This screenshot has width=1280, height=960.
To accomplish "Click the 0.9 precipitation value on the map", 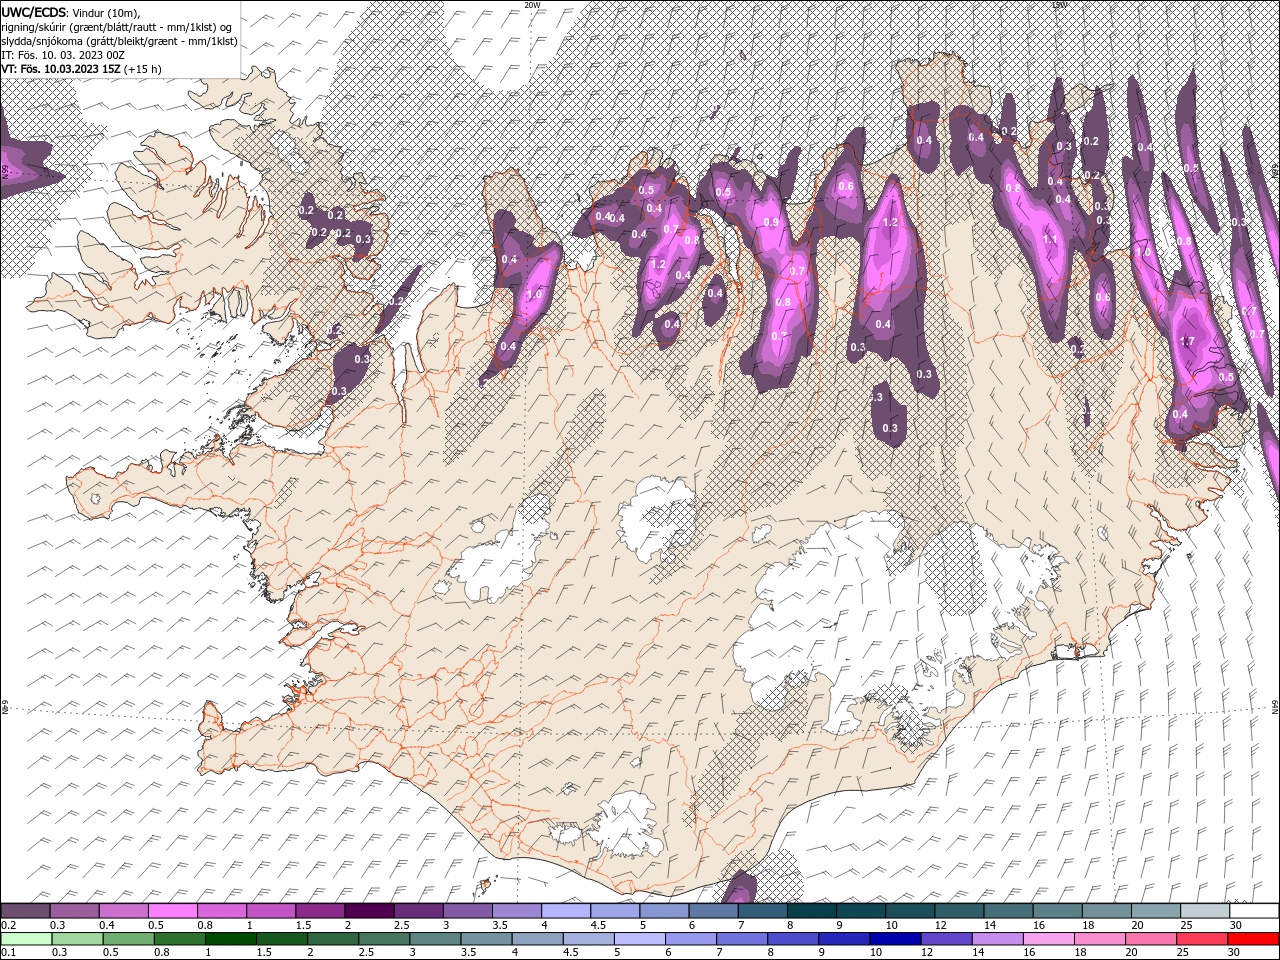I will click(770, 222).
